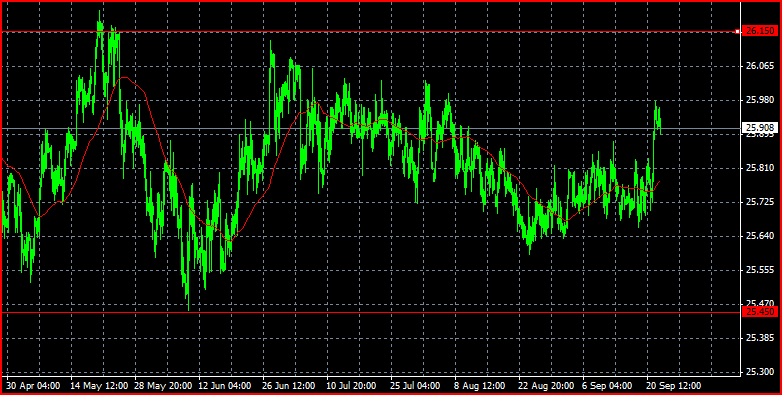
Task: Click the 25.300 price scale value
Action: 758,372
